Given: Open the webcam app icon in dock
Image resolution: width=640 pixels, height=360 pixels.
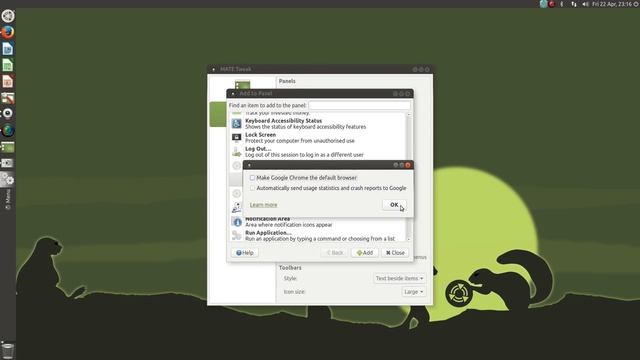Looking at the screenshot, I should coord(8,113).
